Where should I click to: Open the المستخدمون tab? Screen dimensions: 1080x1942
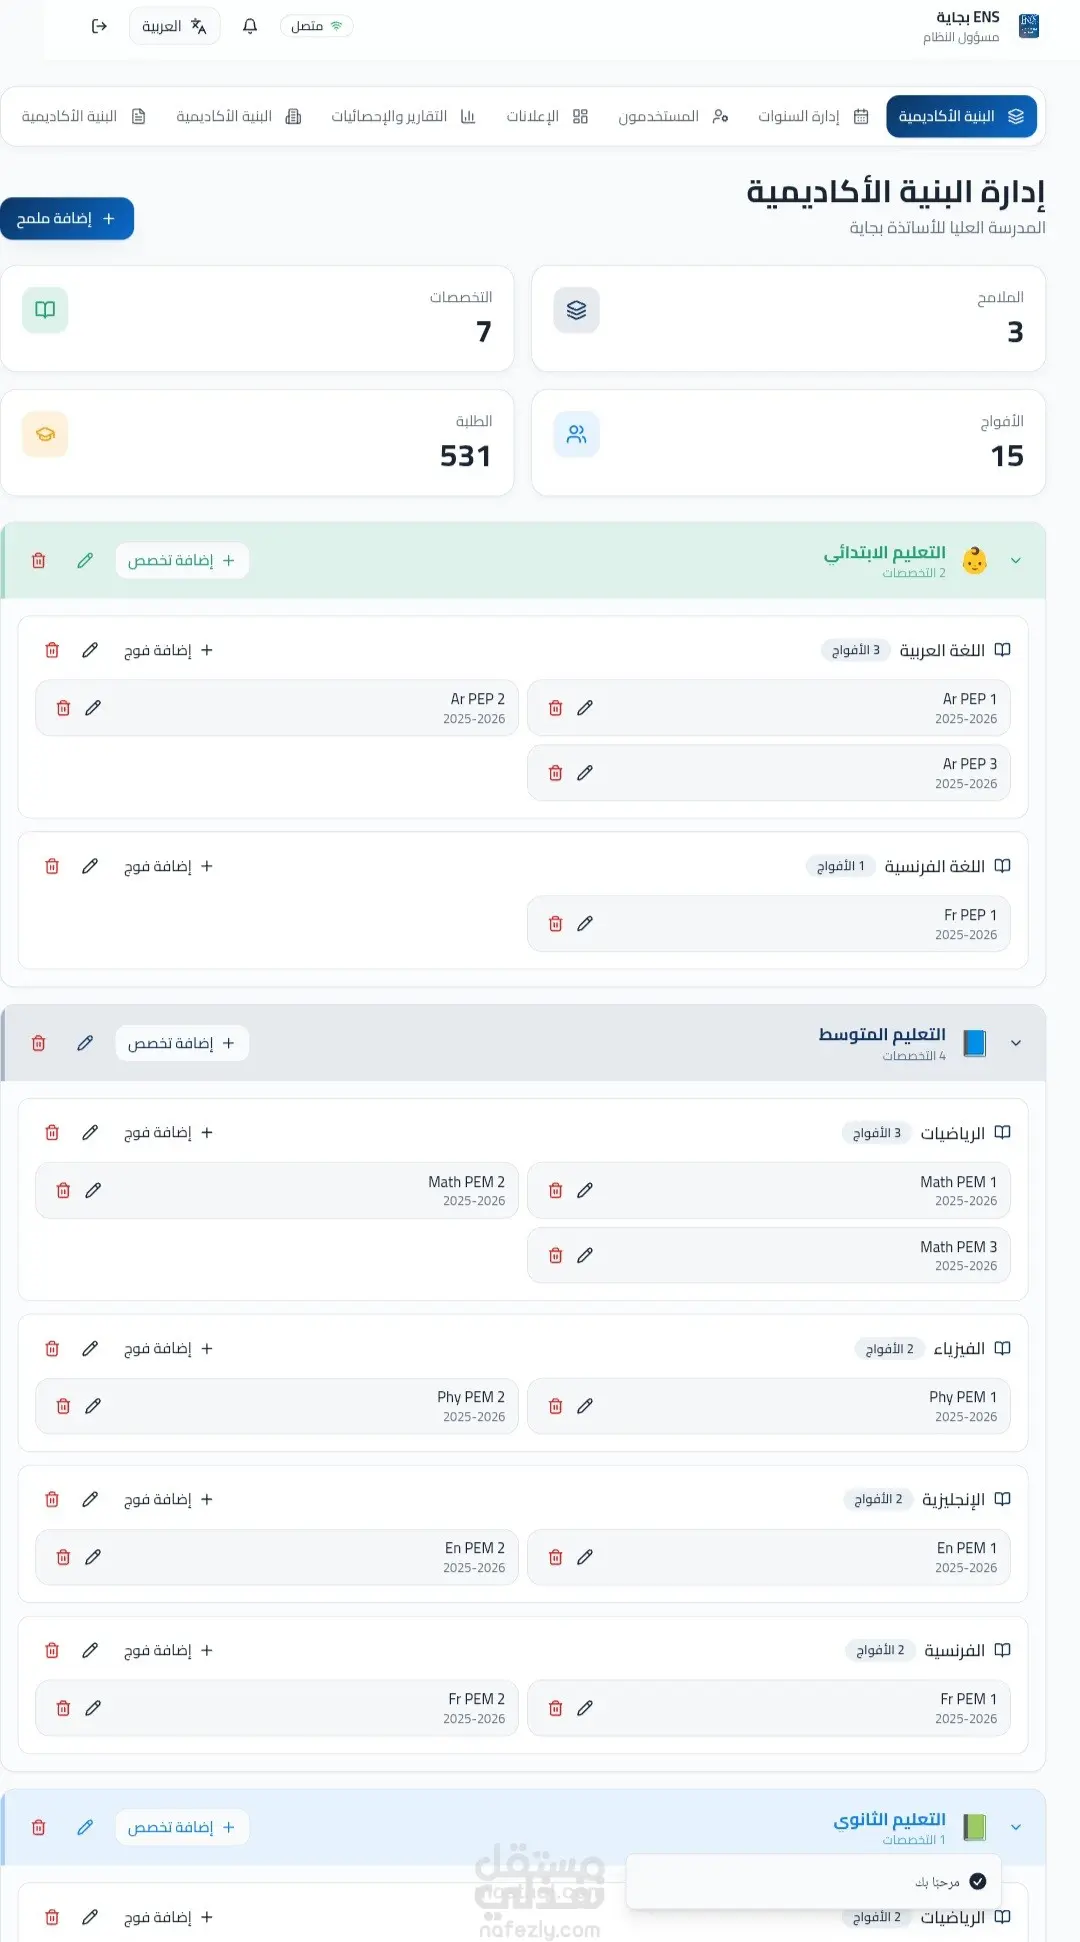[673, 116]
